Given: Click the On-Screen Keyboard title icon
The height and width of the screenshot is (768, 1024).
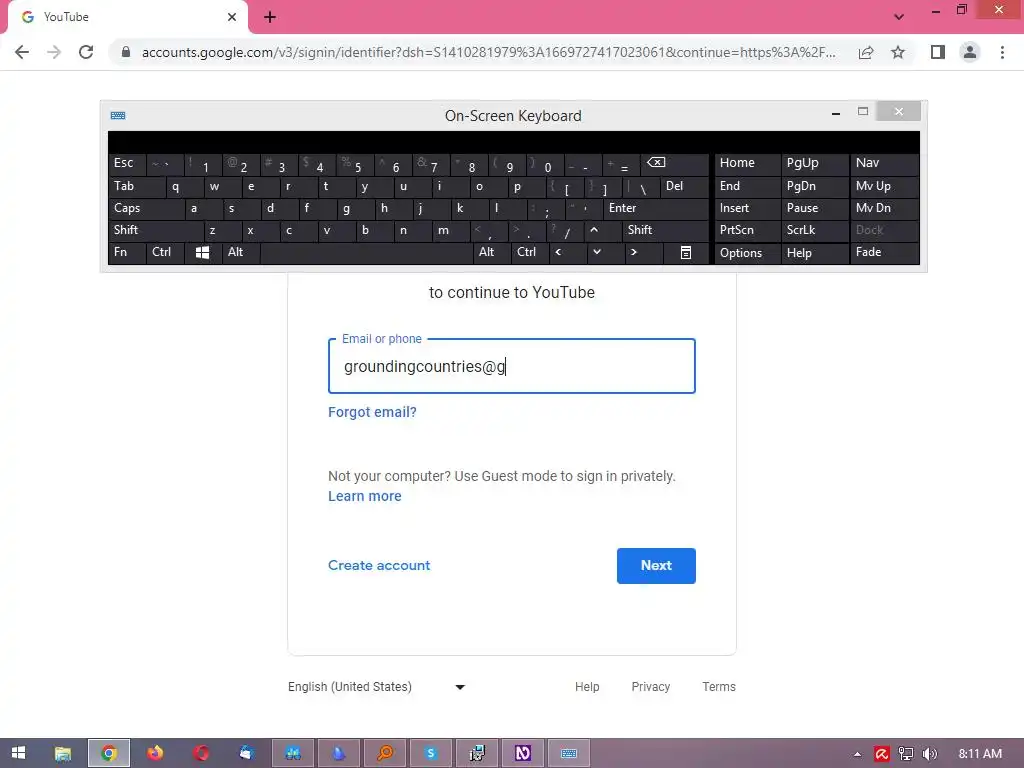Looking at the screenshot, I should pos(118,116).
